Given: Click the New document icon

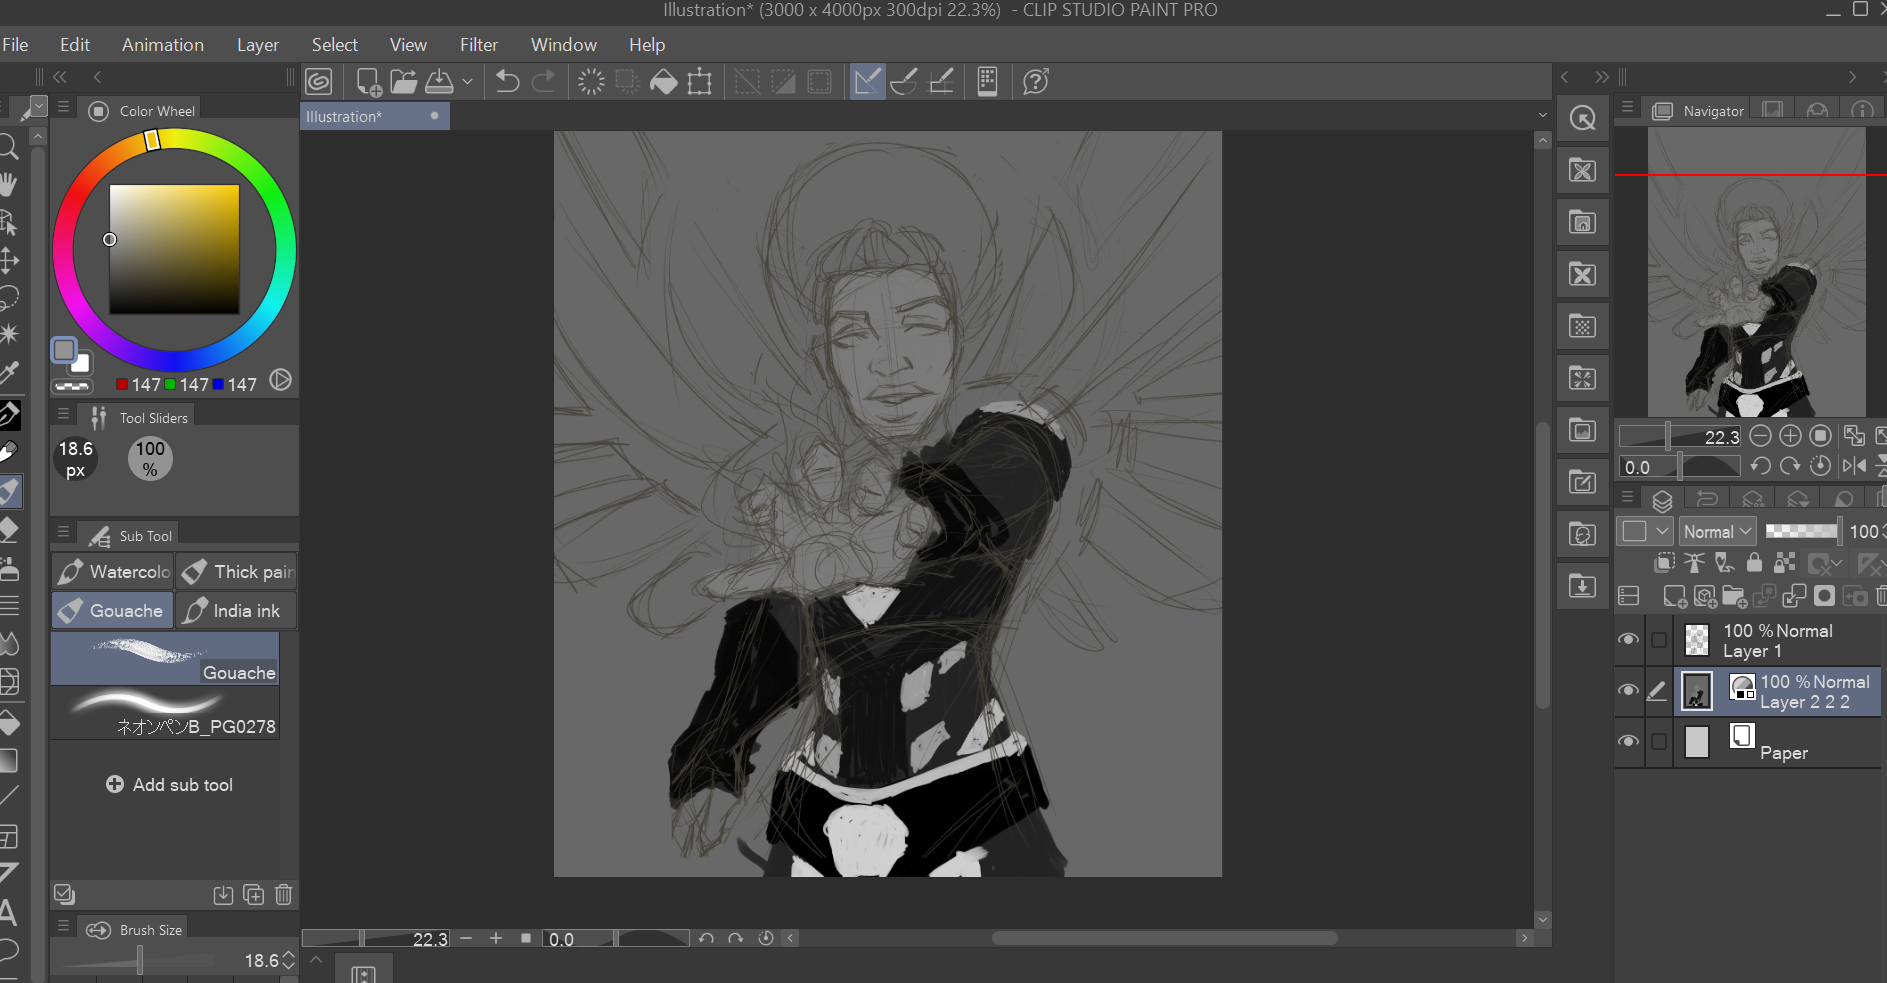Looking at the screenshot, I should (368, 82).
